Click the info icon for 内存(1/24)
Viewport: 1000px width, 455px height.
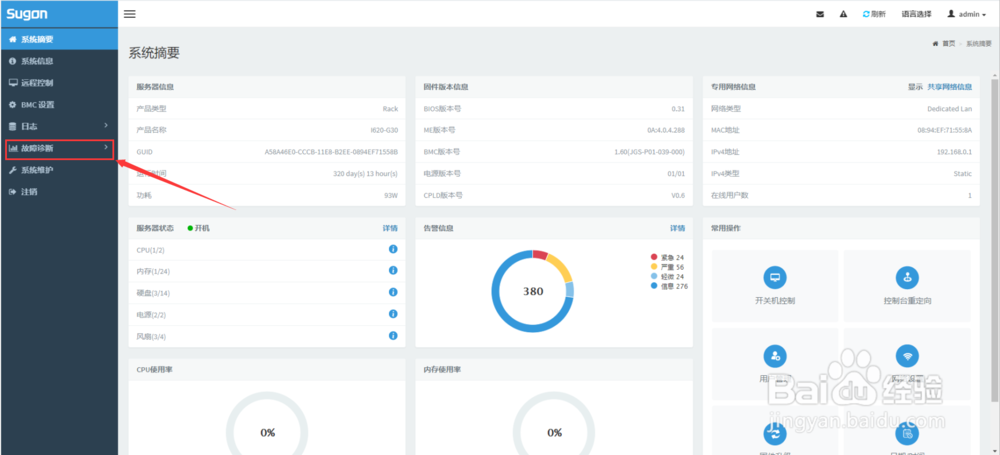393,271
